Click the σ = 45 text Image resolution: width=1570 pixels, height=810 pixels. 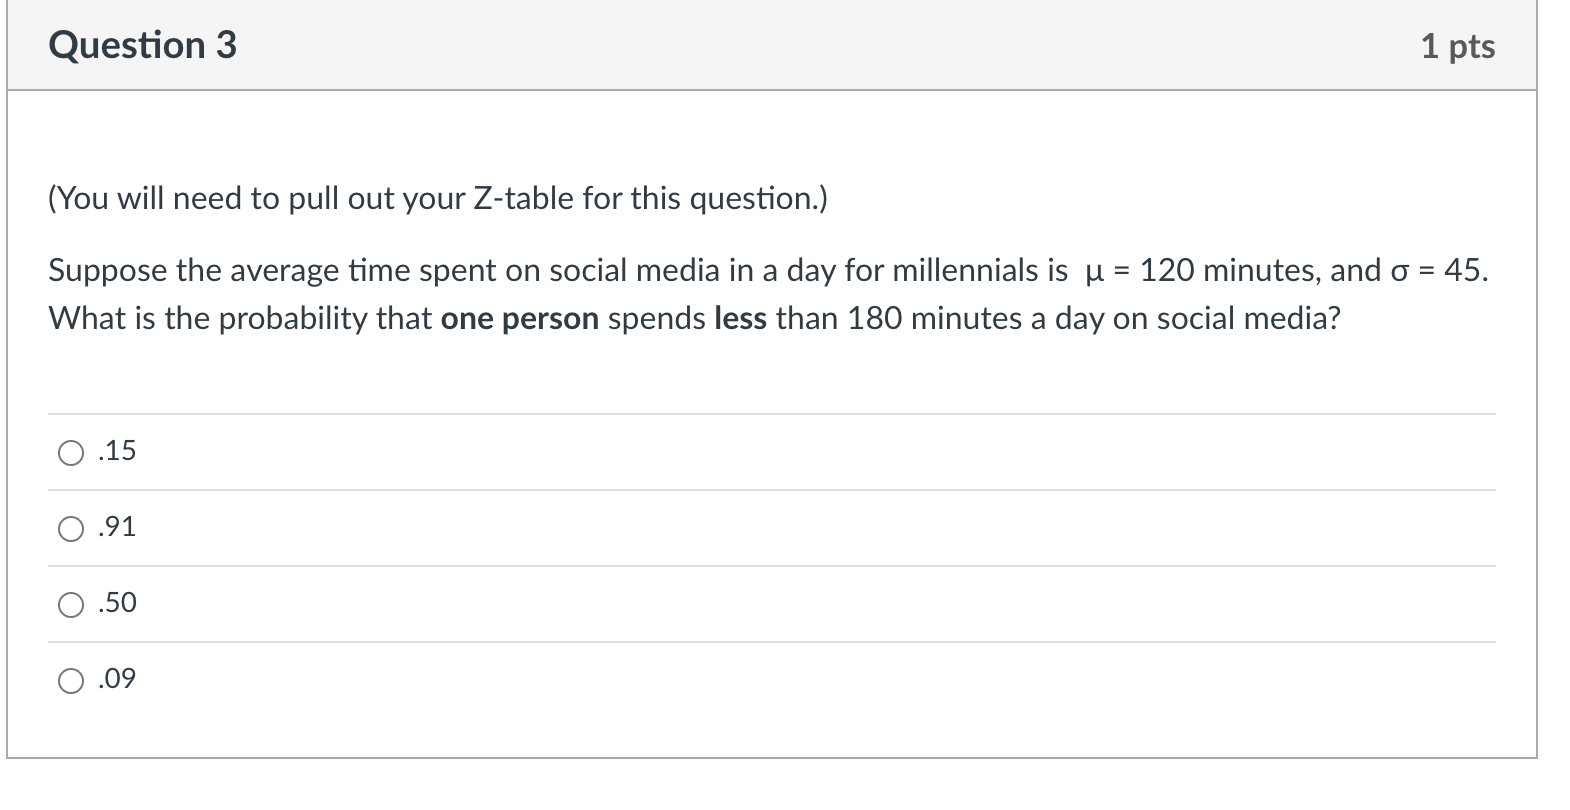[x=1440, y=270]
